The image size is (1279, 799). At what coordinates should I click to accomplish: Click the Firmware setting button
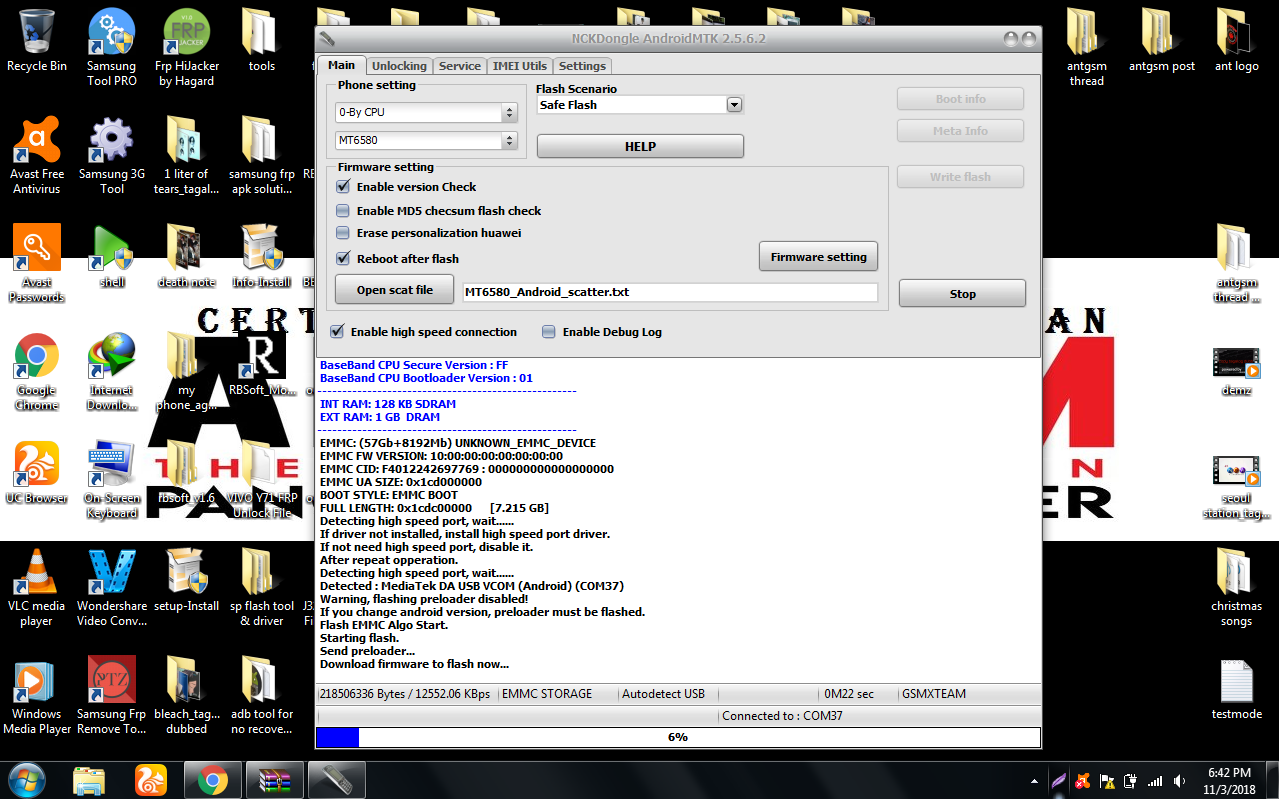coord(818,257)
